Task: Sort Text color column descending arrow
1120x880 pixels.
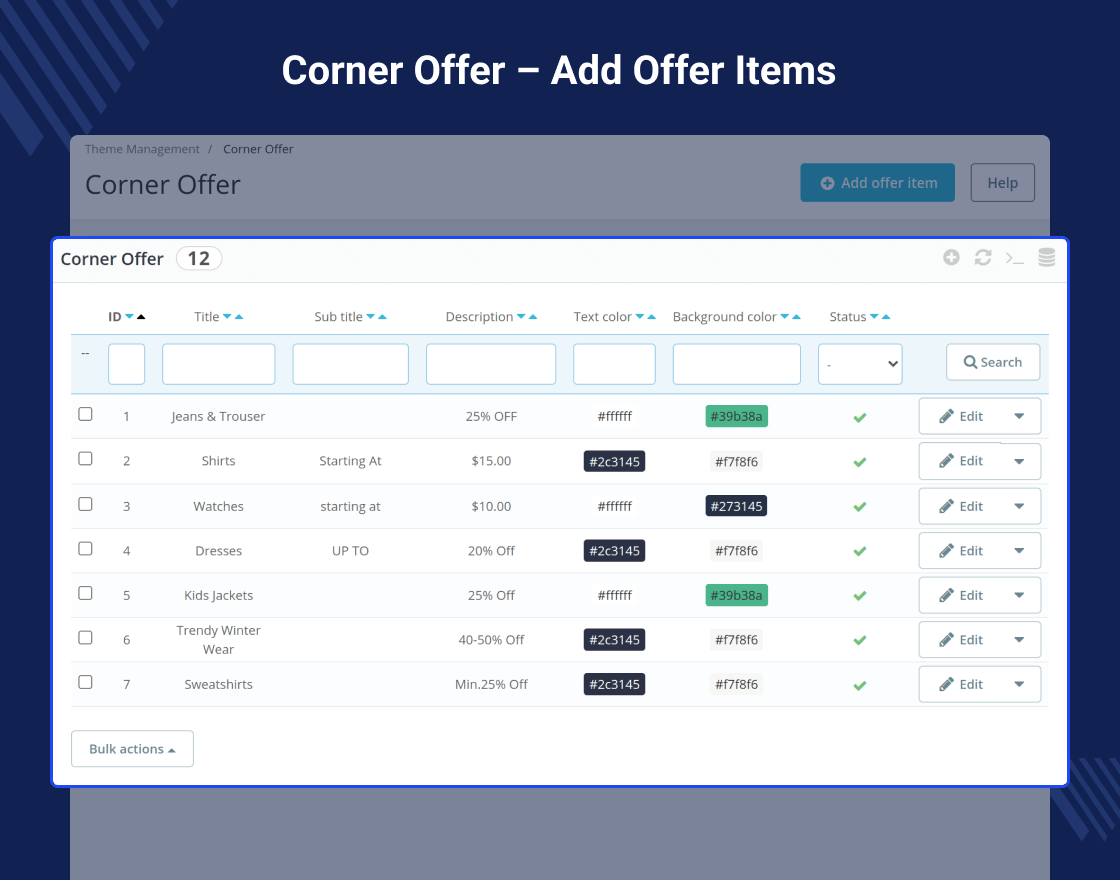Action: coord(640,316)
